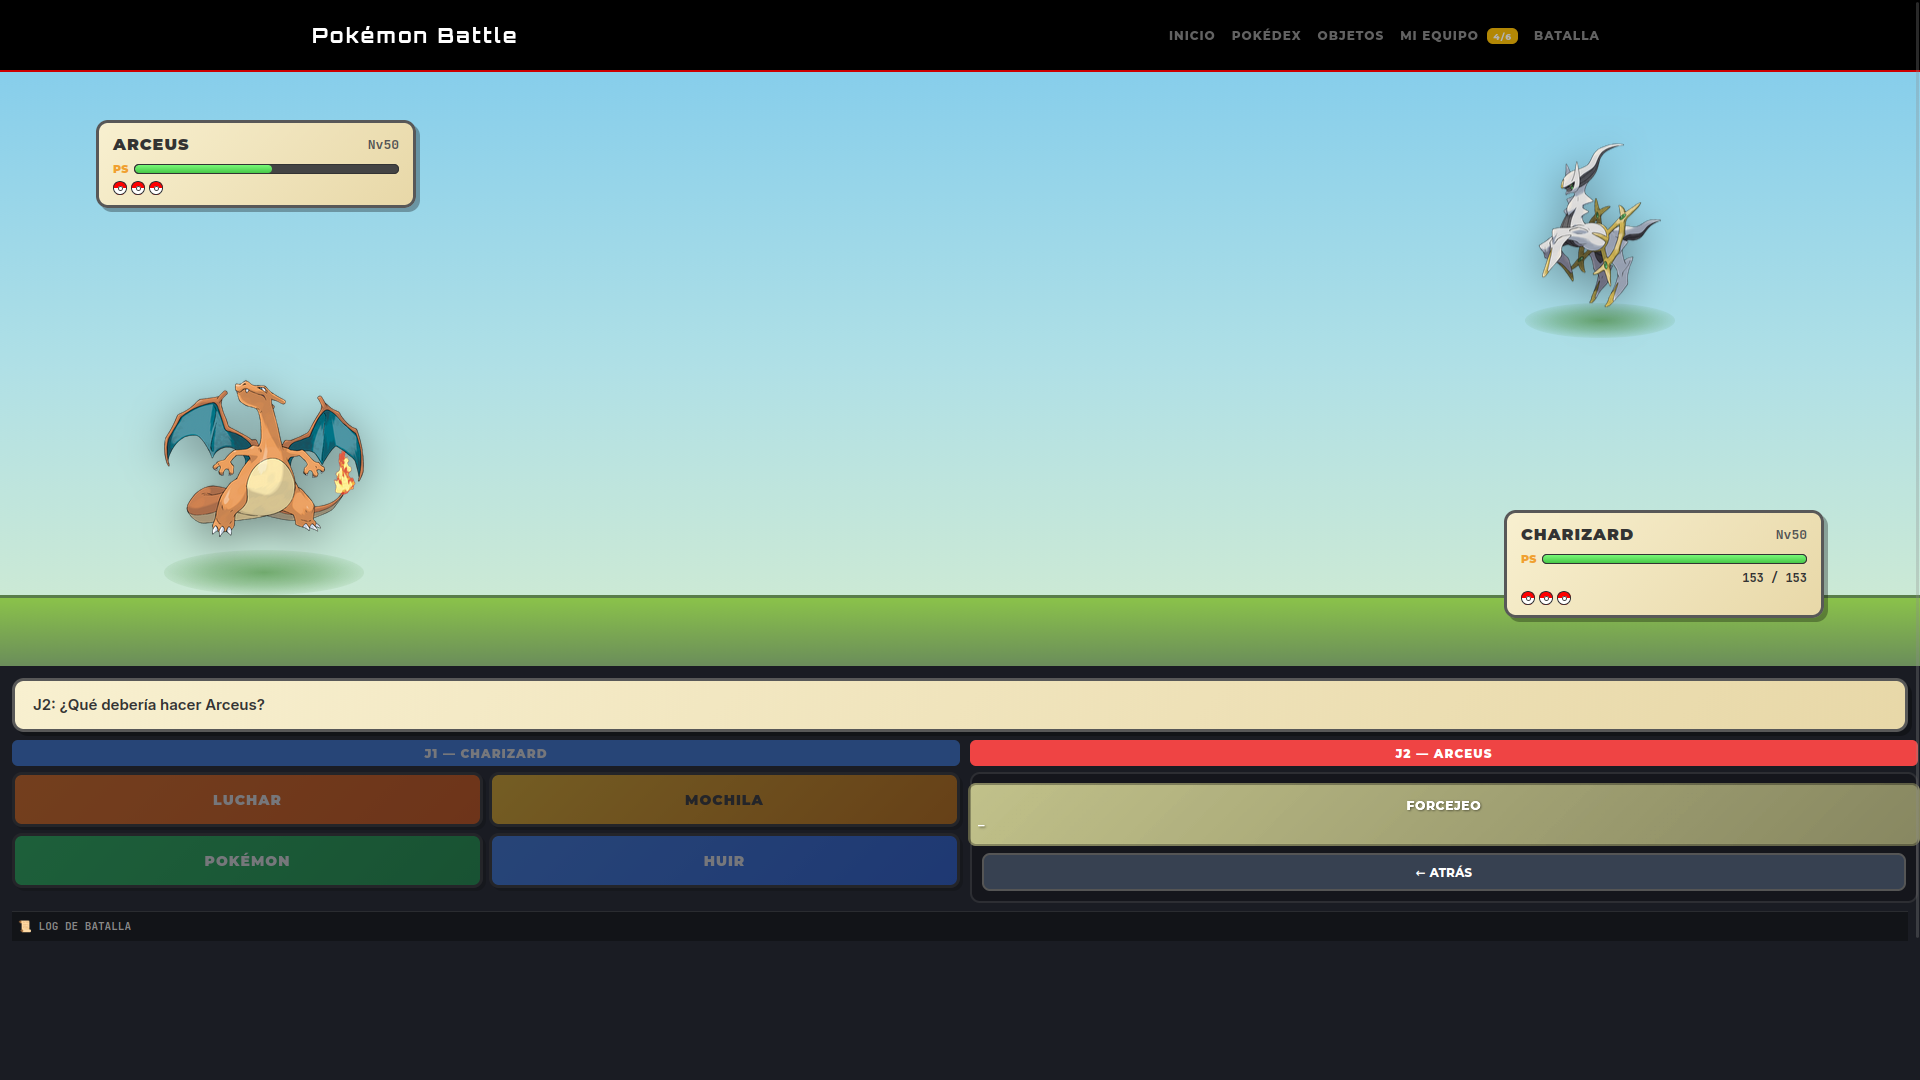Image resolution: width=1920 pixels, height=1080 pixels.
Task: Click the scroll icon beside Log de Batalla
Action: click(25, 927)
